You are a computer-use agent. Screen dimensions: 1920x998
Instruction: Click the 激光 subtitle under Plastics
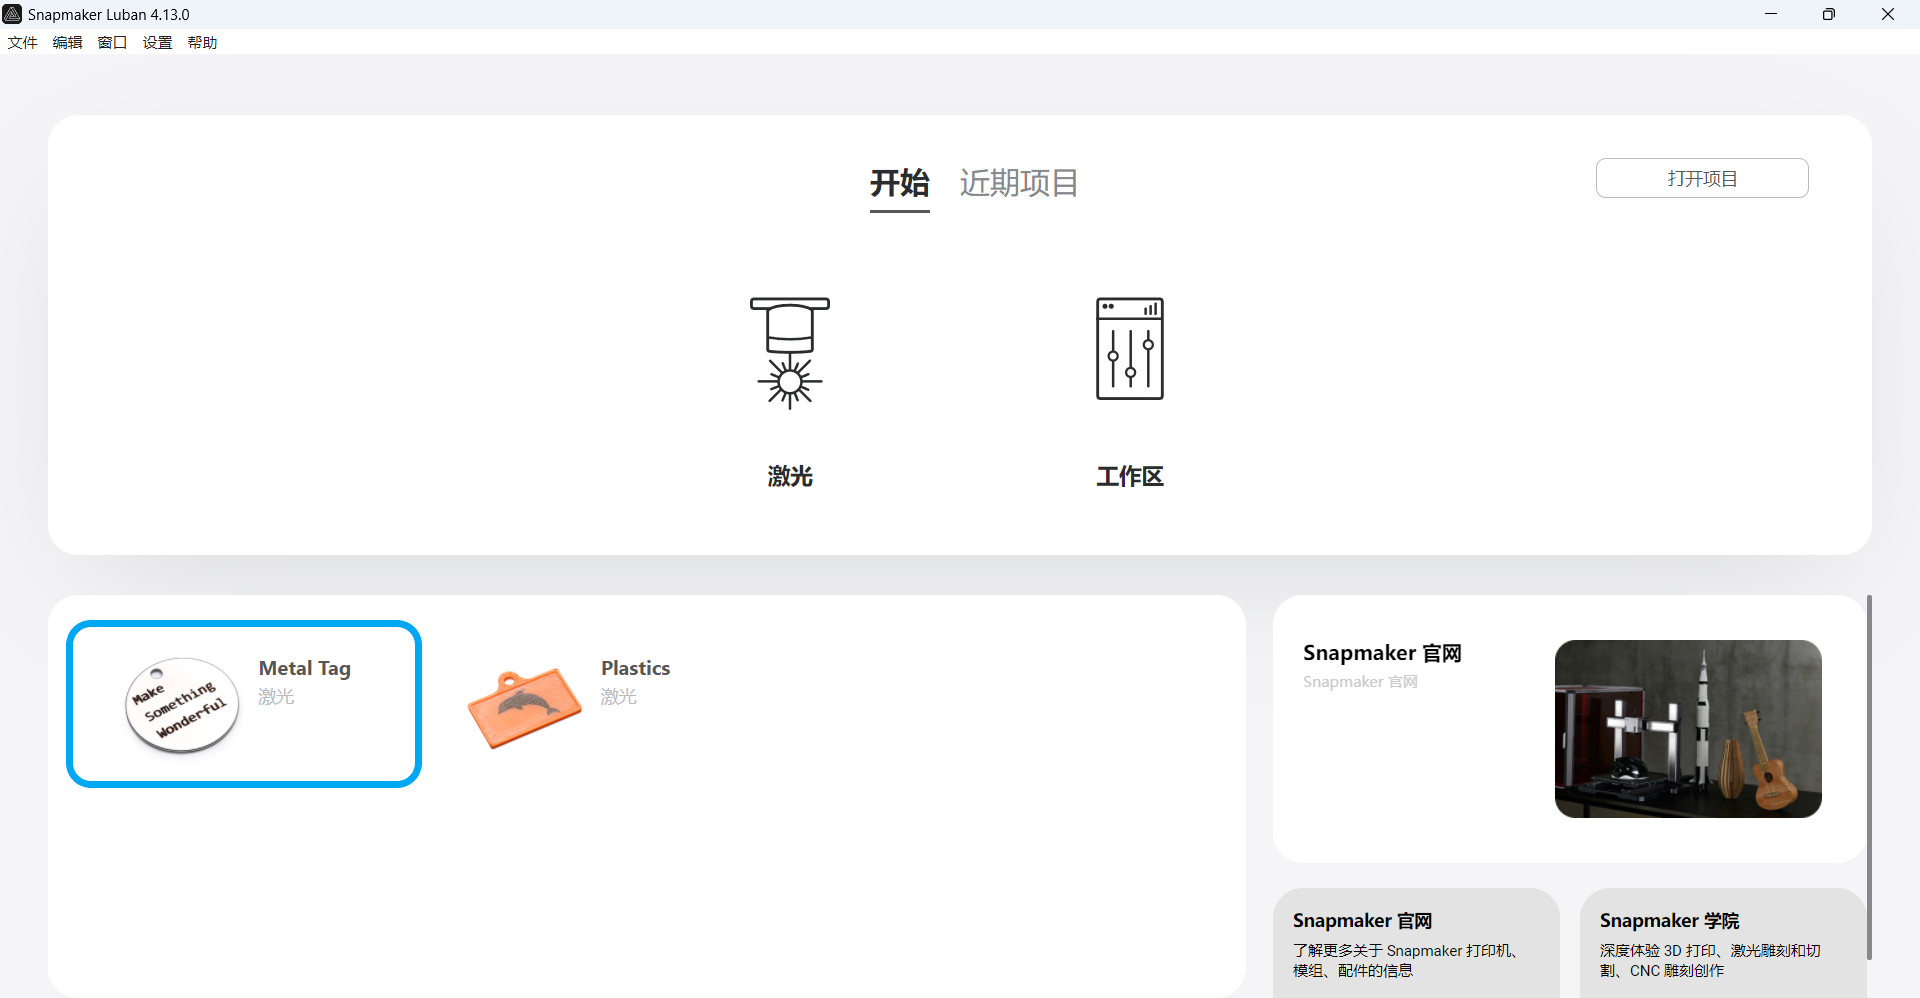pos(618,696)
